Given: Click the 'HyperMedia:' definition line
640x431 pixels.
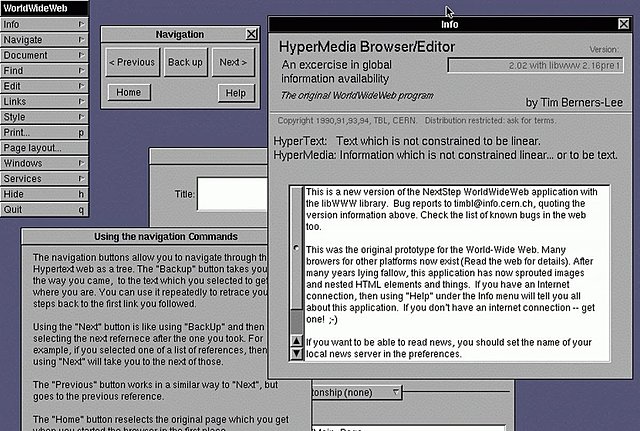Looking at the screenshot, I should coord(445,155).
